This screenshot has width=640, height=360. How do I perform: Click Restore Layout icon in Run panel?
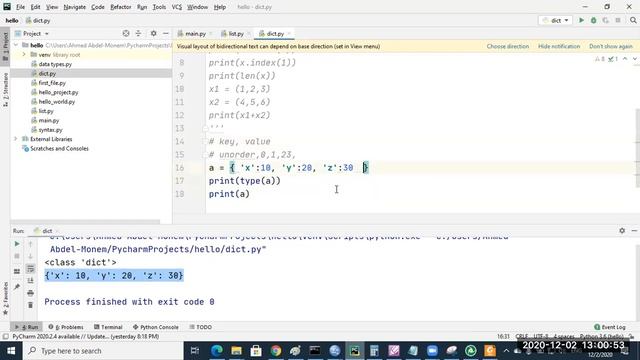[x=17, y=271]
